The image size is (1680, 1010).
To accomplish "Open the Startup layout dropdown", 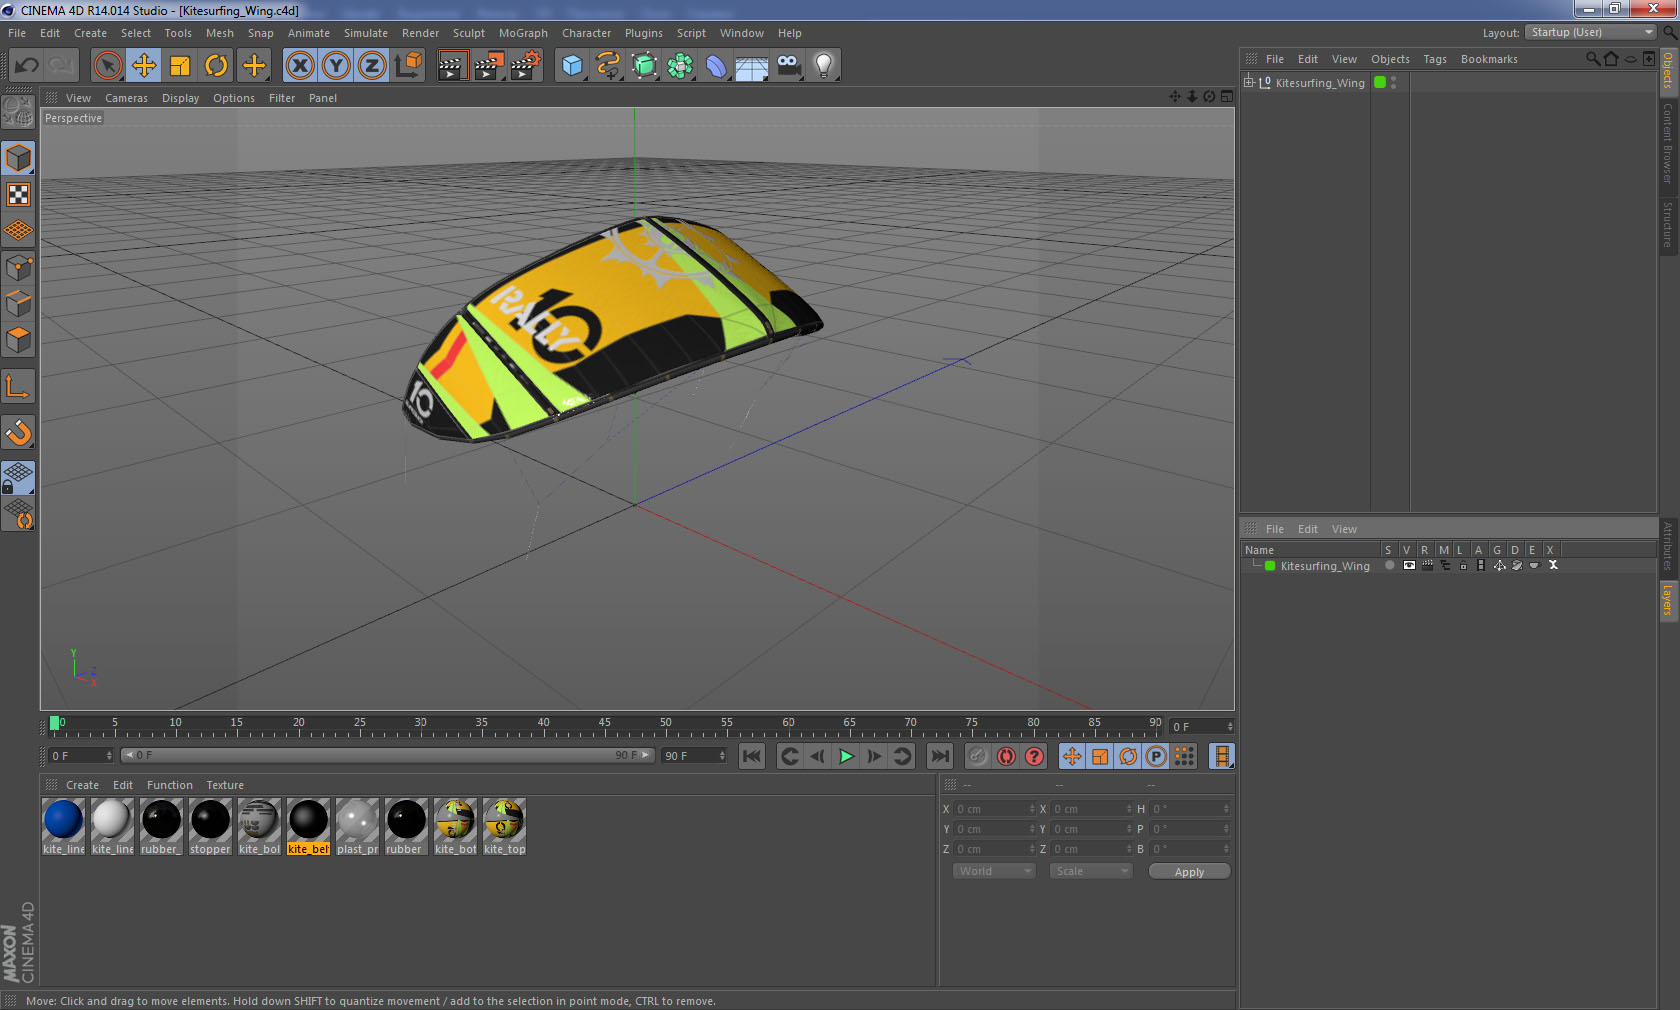I will click(x=1592, y=32).
